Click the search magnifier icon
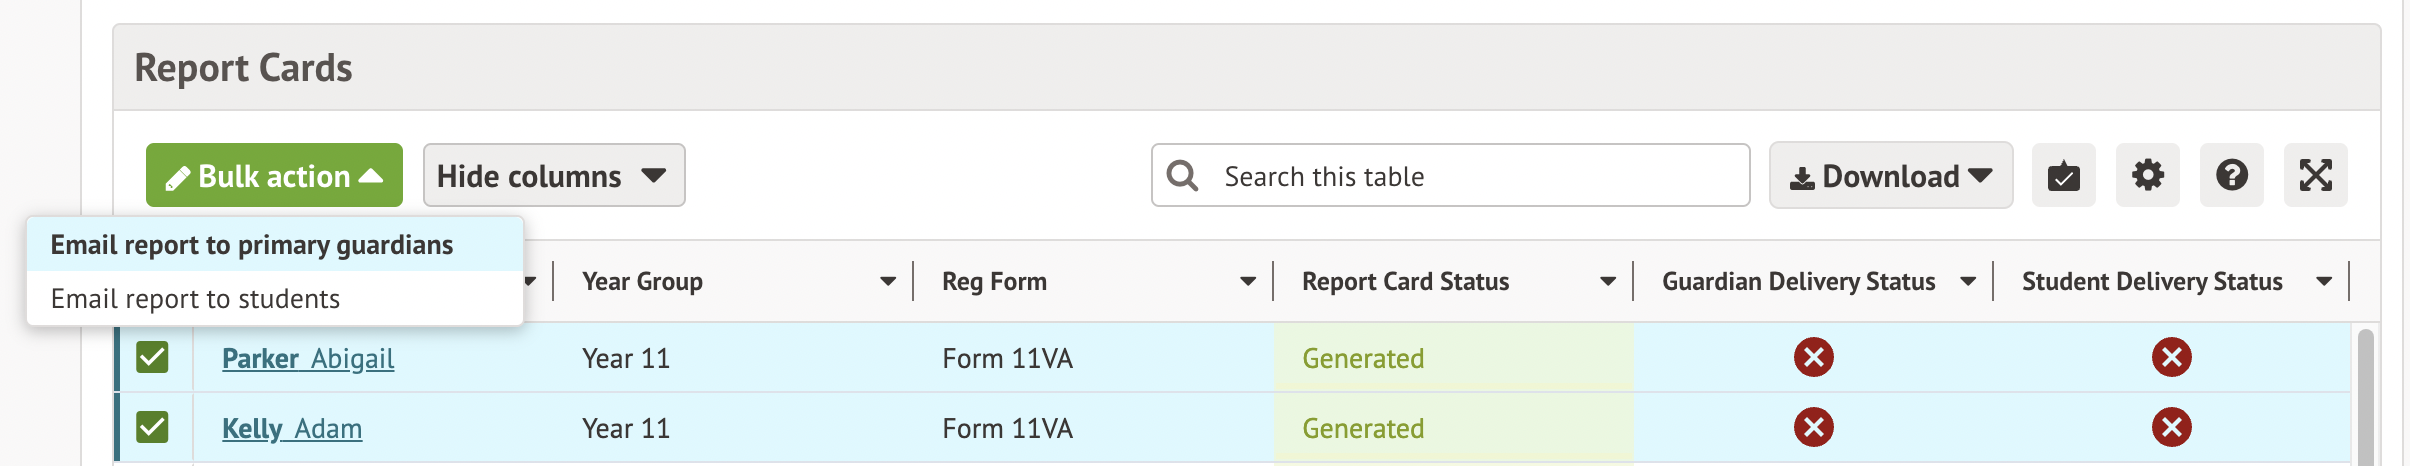The image size is (2410, 466). click(1182, 176)
